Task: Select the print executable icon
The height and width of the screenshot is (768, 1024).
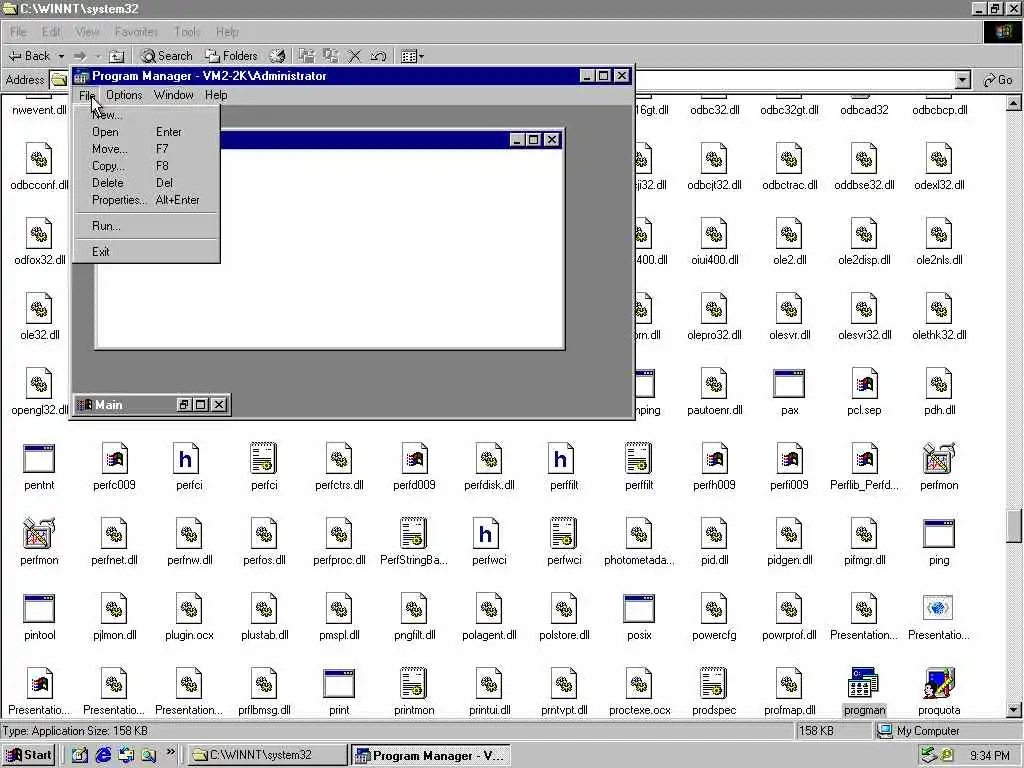Action: 339,683
